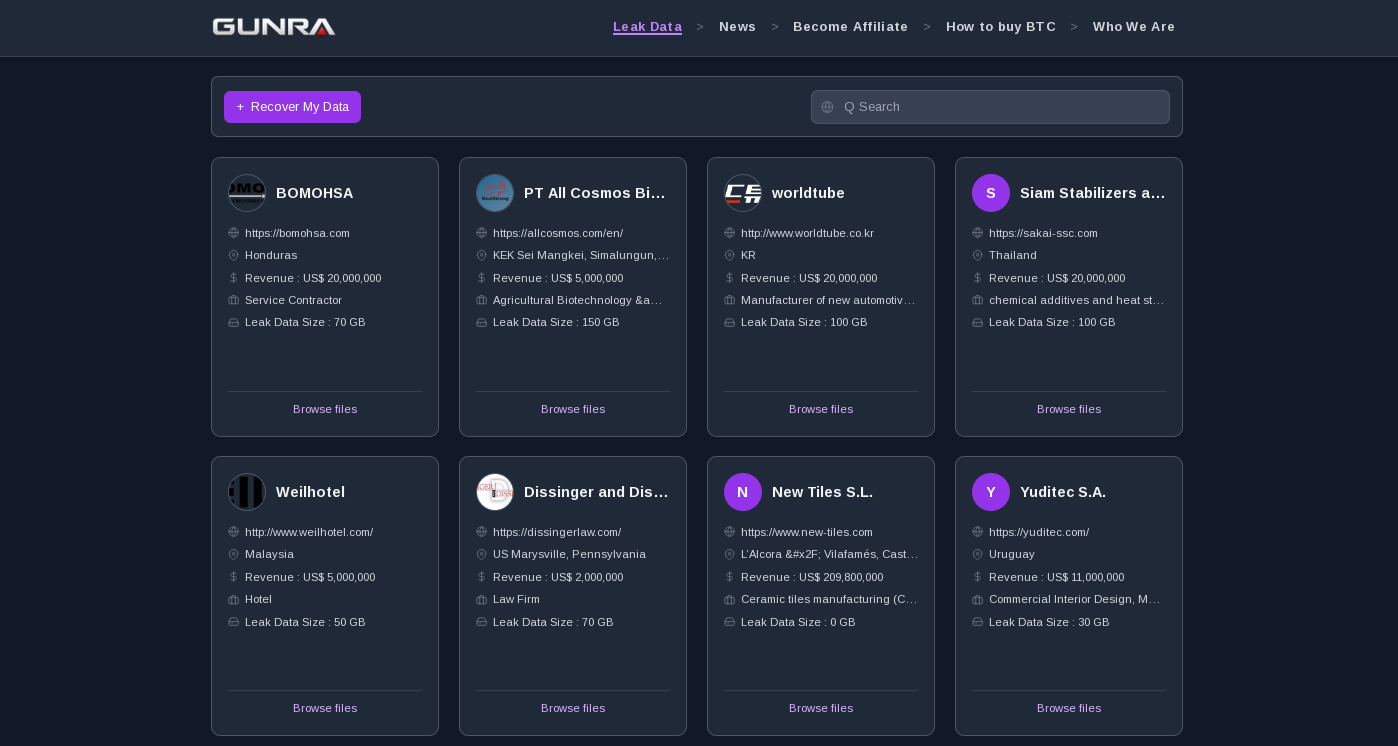Click Browse files on the Dissinger card
This screenshot has height=746, width=1398.
(x=573, y=708)
